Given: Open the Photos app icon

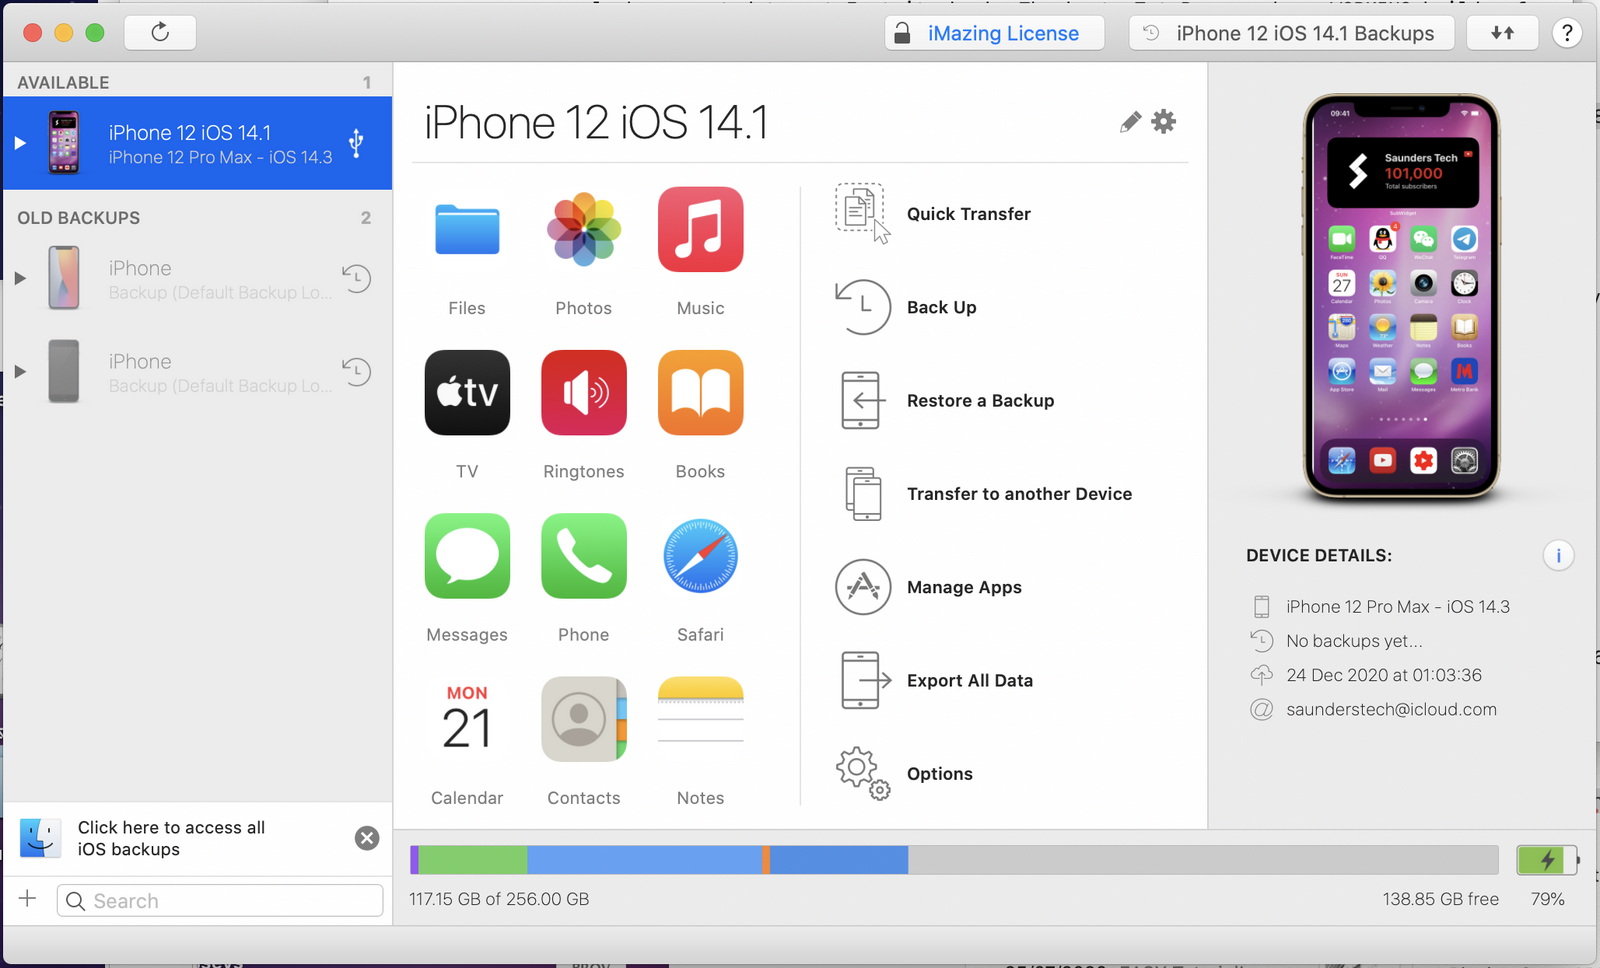Looking at the screenshot, I should pos(584,230).
